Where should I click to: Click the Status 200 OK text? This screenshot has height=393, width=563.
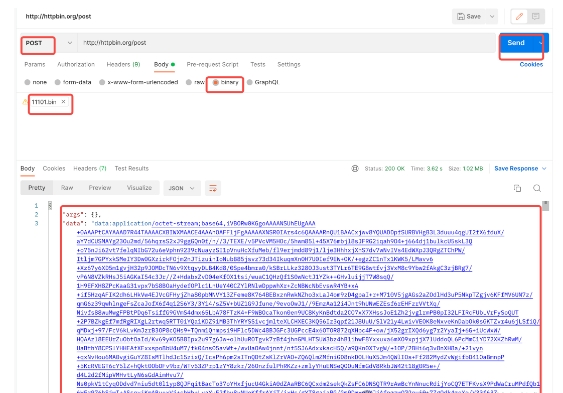(384, 169)
